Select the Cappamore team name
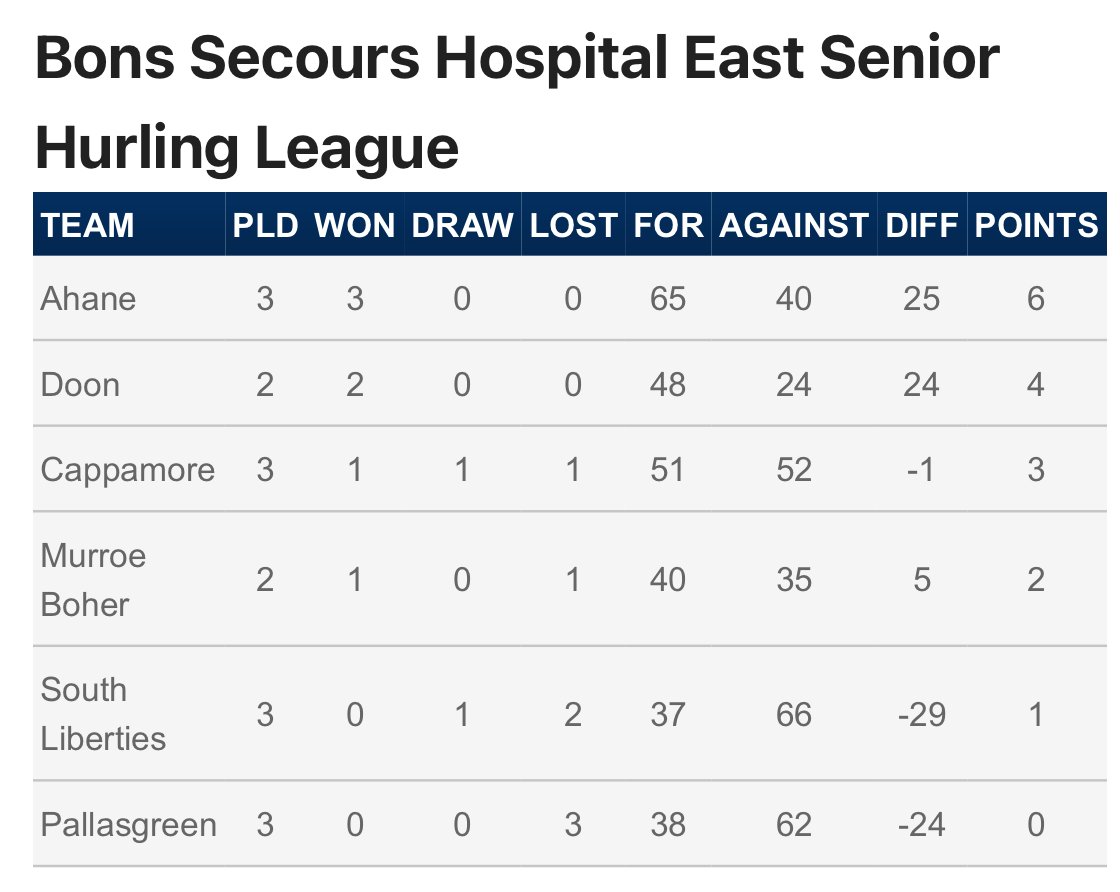Viewport: 1120px width, 892px height. pyautogui.click(x=128, y=470)
